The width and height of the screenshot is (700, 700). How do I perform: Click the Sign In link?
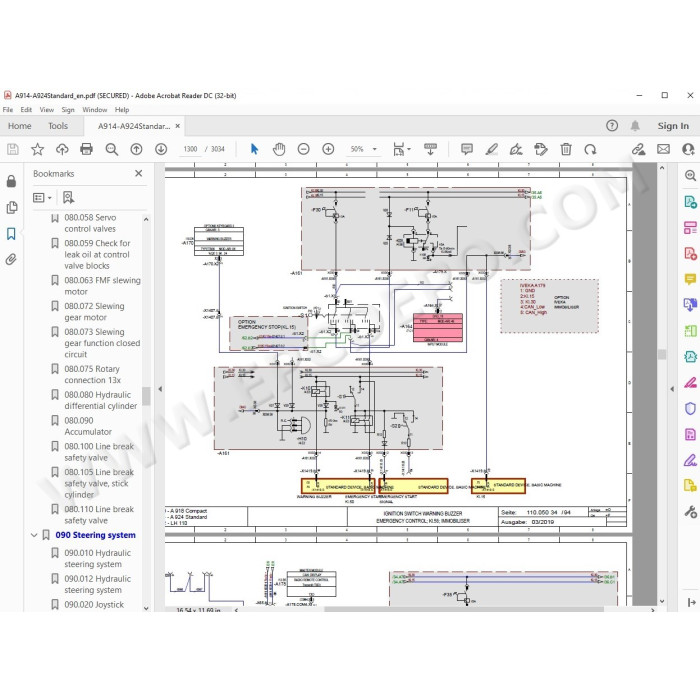coord(673,126)
